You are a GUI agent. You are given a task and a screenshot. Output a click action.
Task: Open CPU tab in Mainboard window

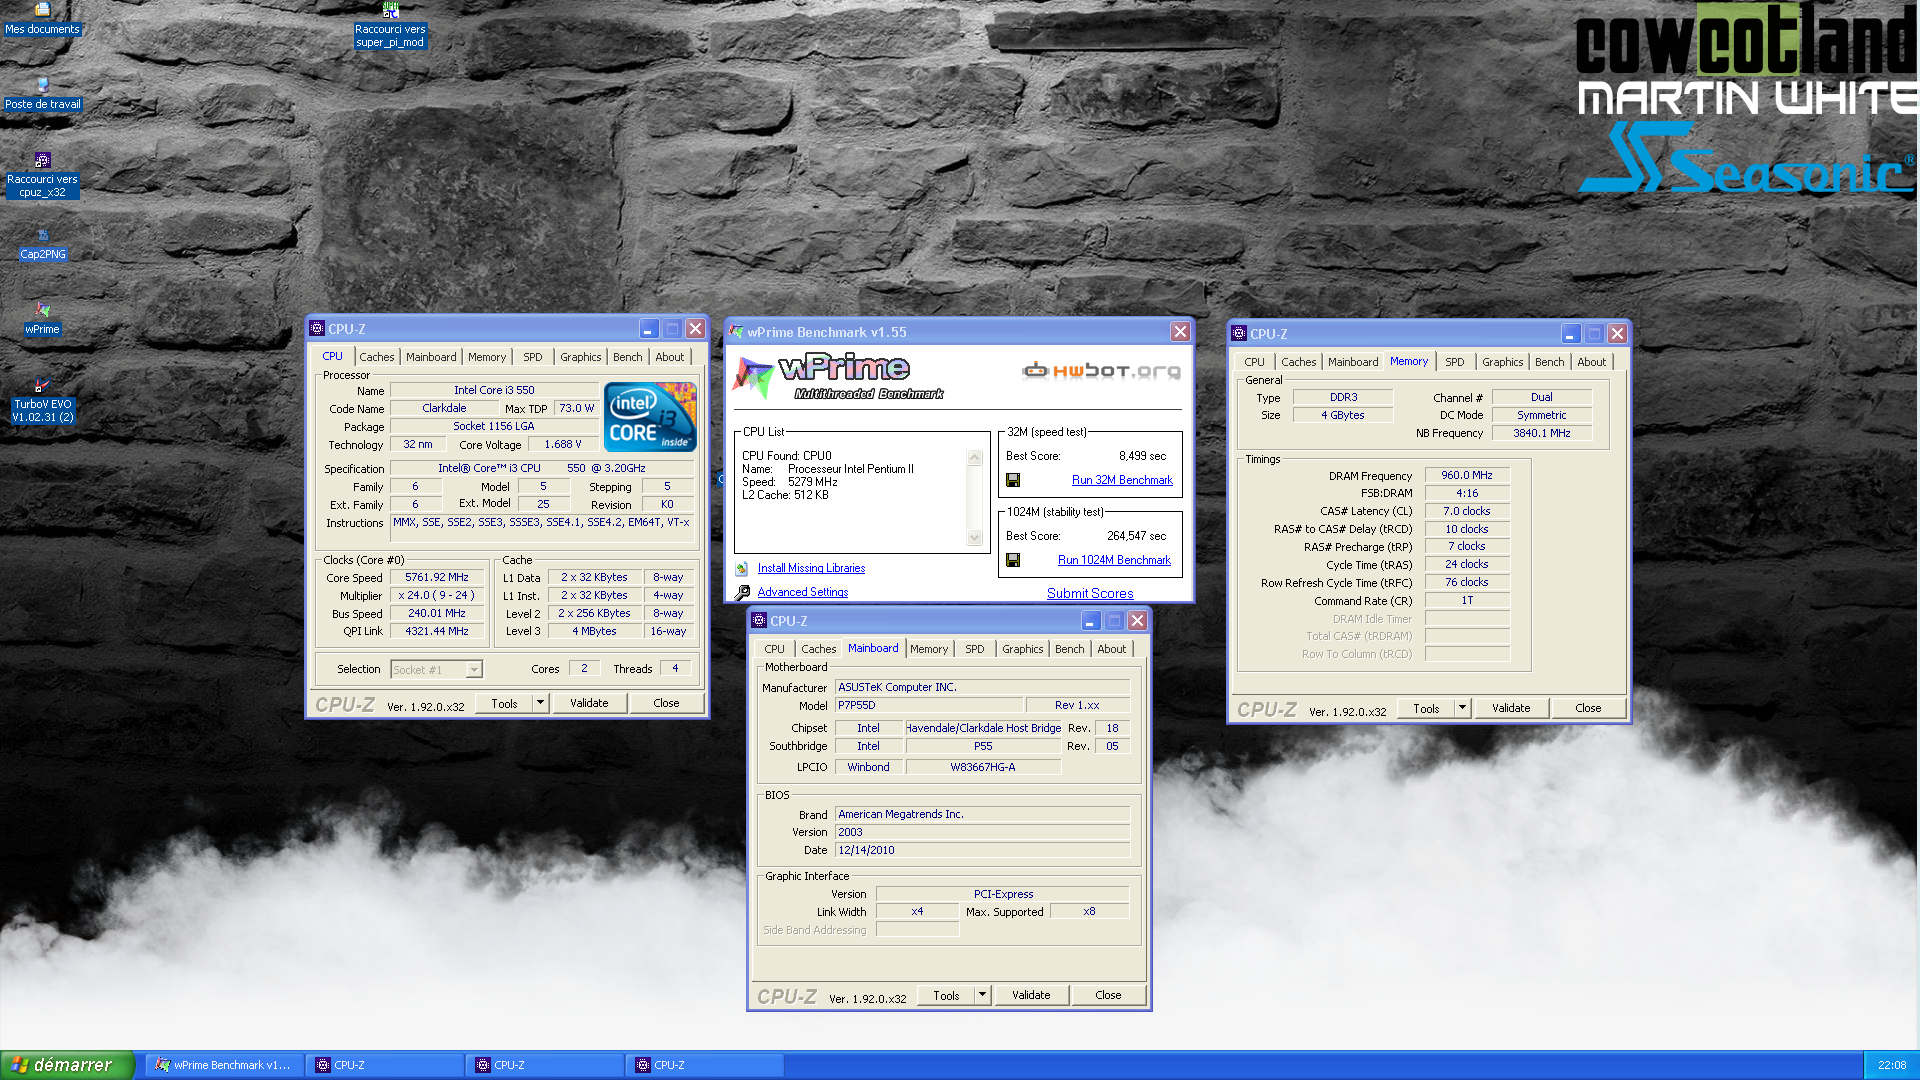point(774,649)
